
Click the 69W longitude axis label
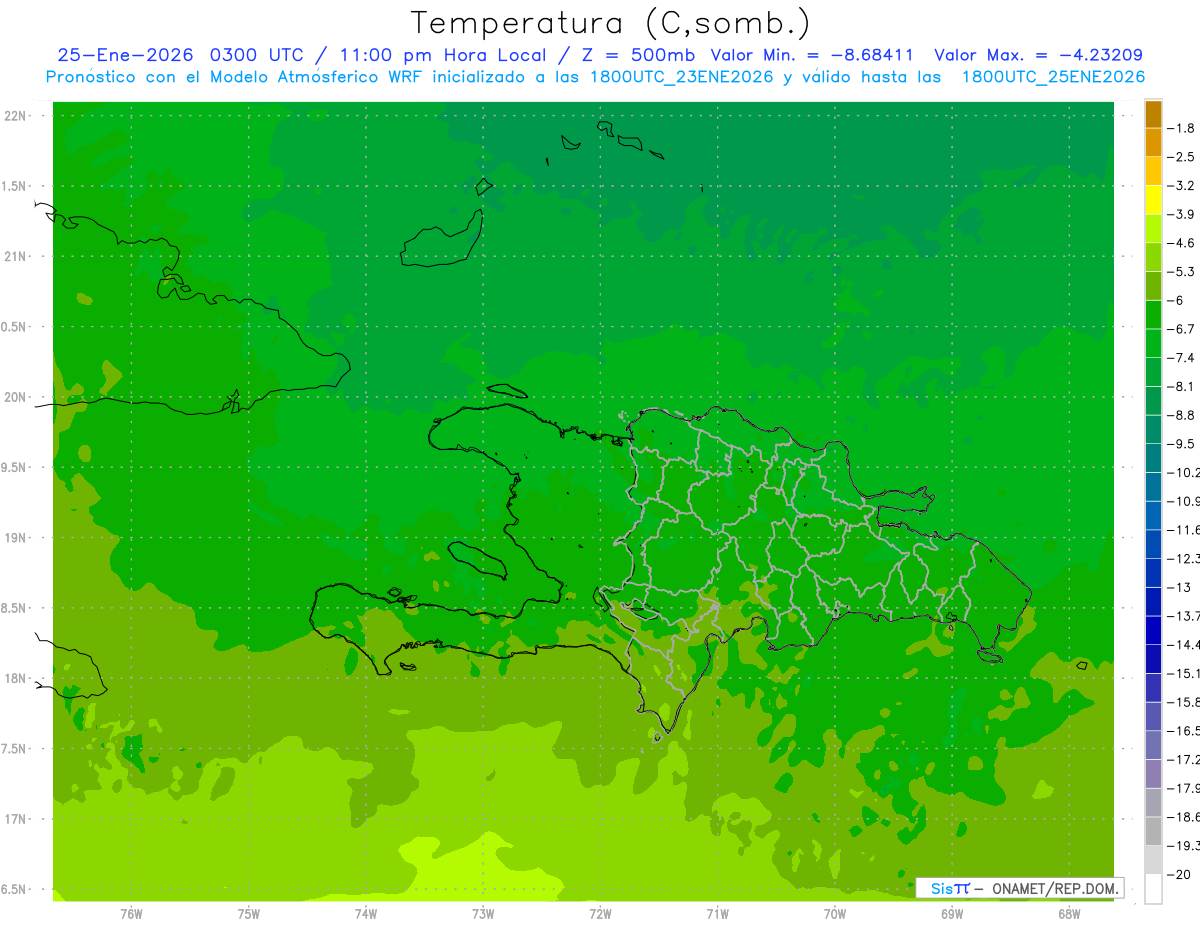click(952, 913)
